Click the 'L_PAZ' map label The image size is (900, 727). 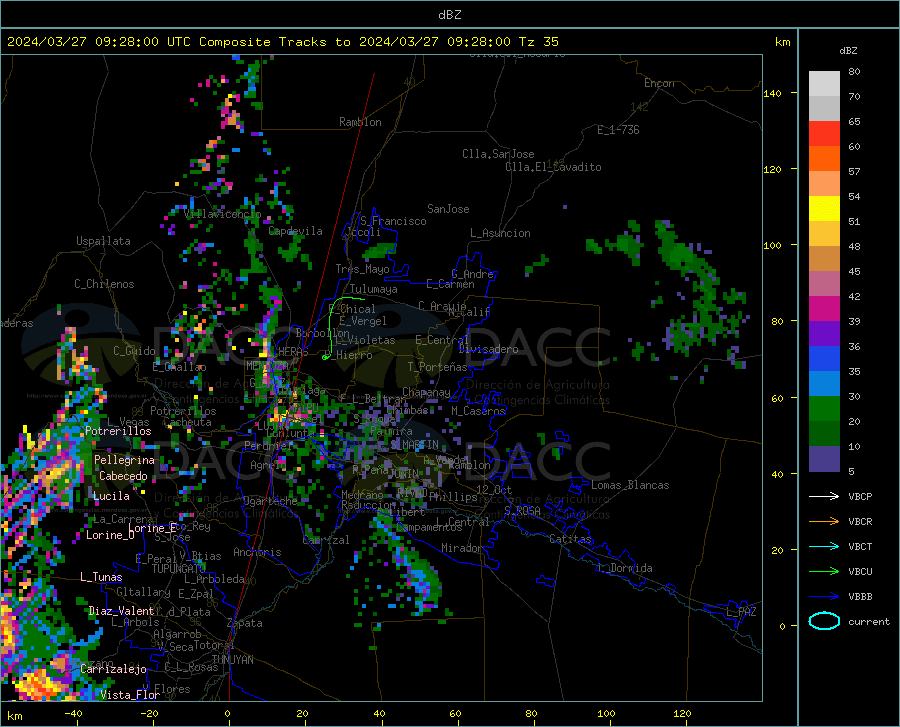[742, 612]
